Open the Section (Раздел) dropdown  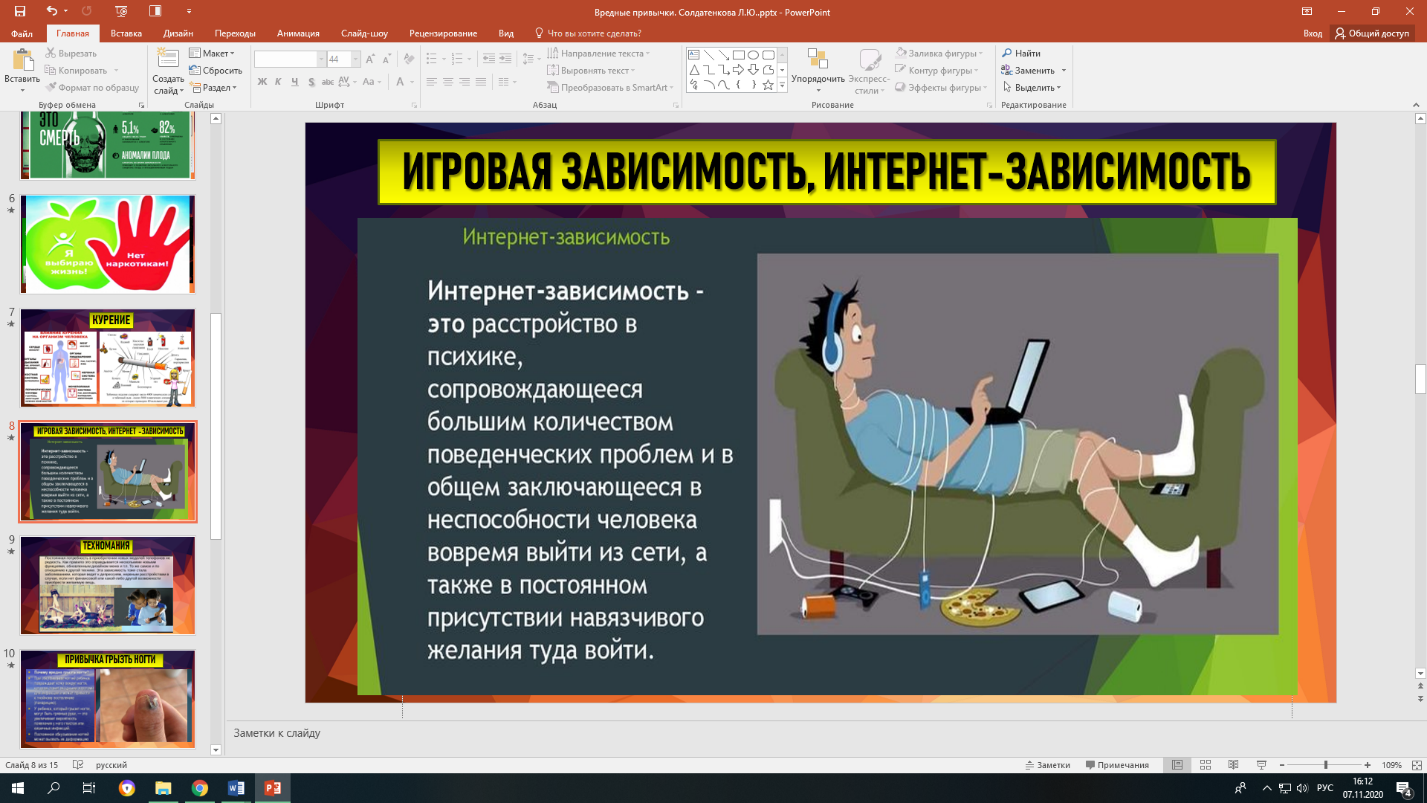pos(213,88)
